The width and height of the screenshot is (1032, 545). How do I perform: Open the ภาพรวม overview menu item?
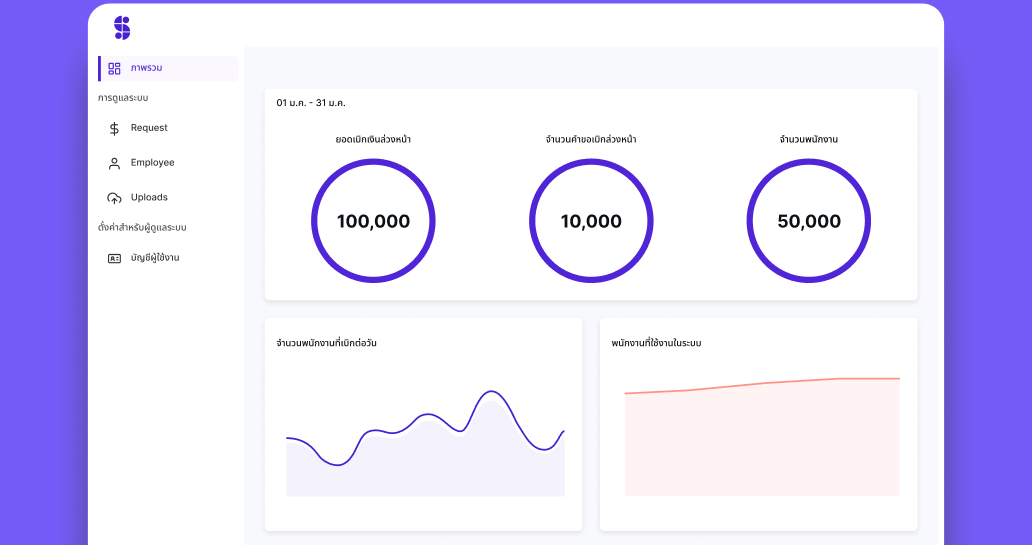(x=146, y=68)
